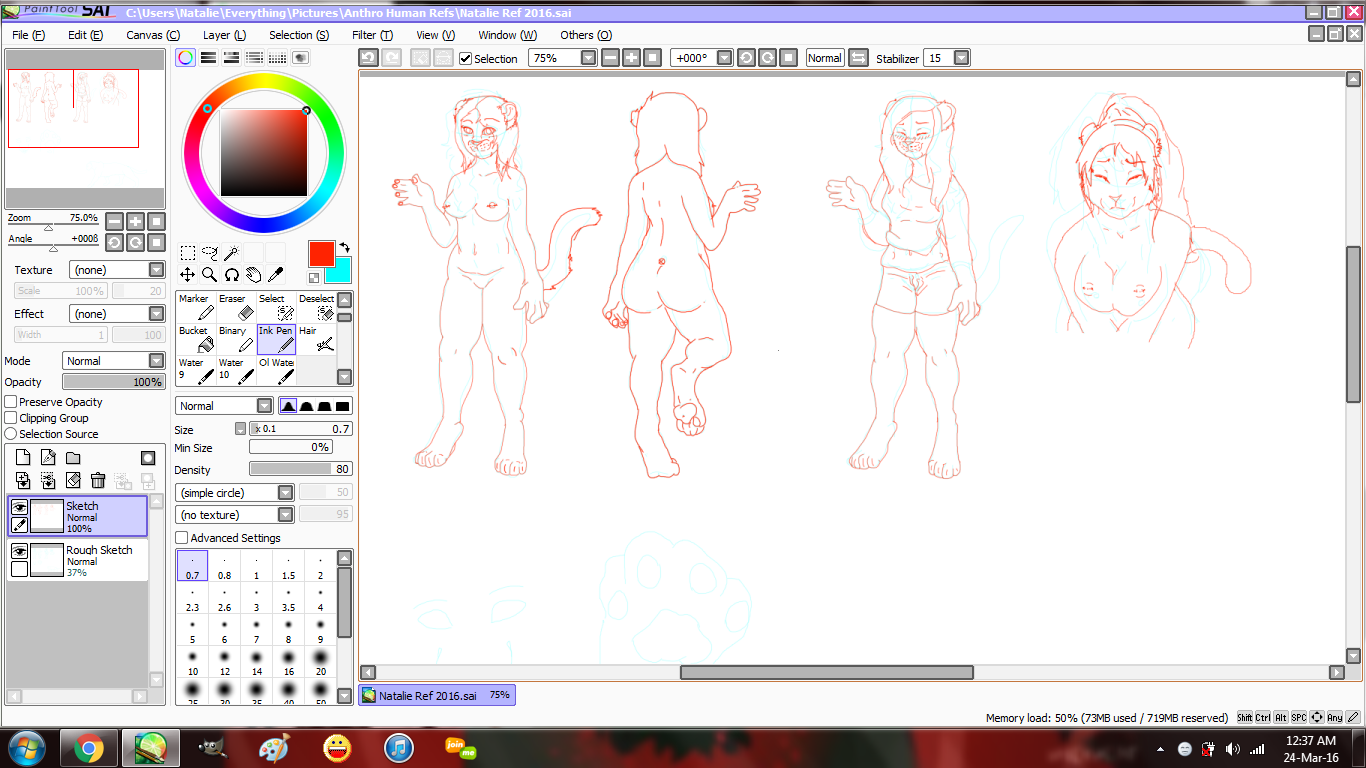Choose brush size preset 5
The height and width of the screenshot is (768, 1366).
coord(192,631)
